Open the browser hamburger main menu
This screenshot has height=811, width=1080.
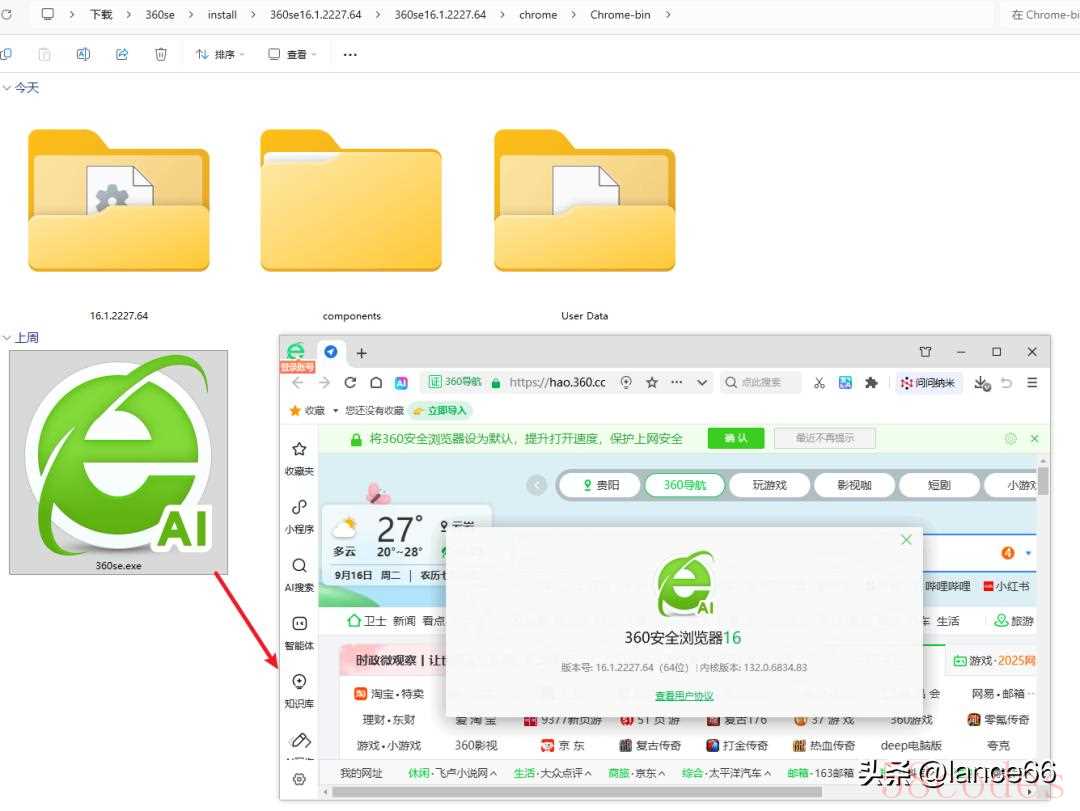click(1032, 382)
